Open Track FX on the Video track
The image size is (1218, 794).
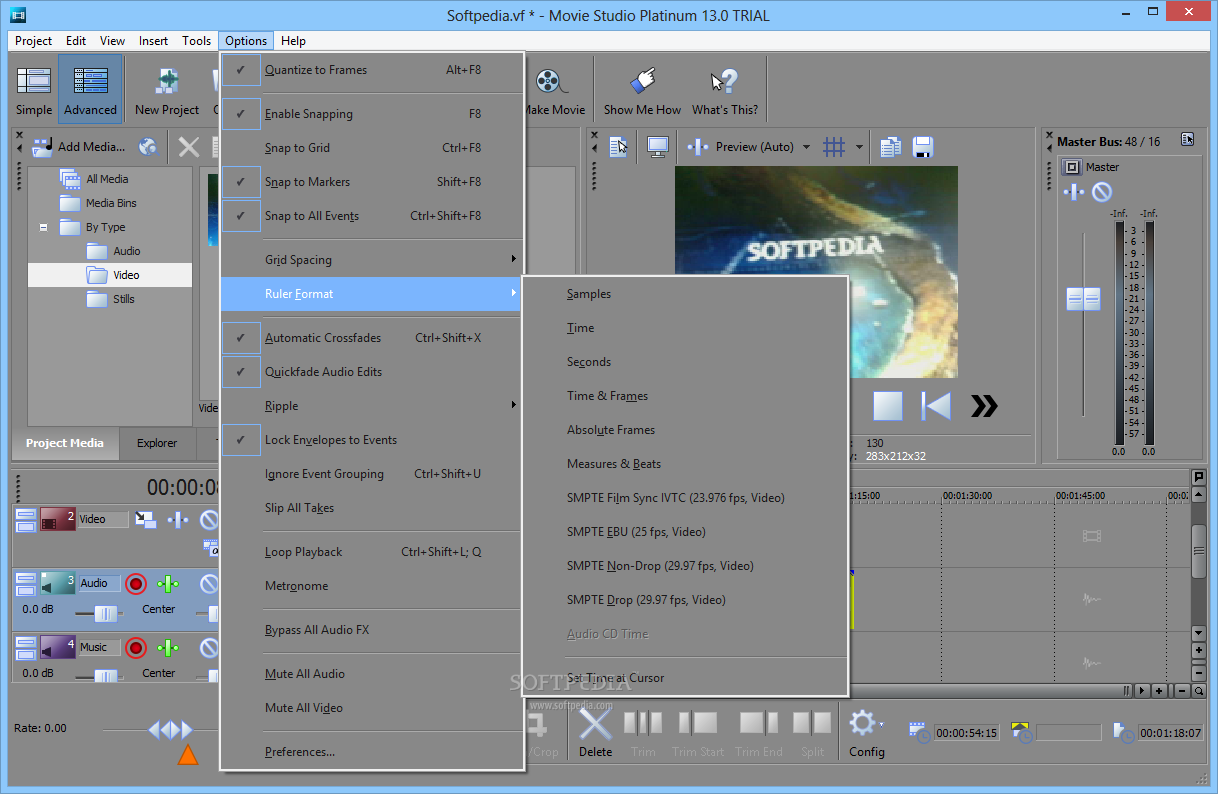click(x=178, y=519)
